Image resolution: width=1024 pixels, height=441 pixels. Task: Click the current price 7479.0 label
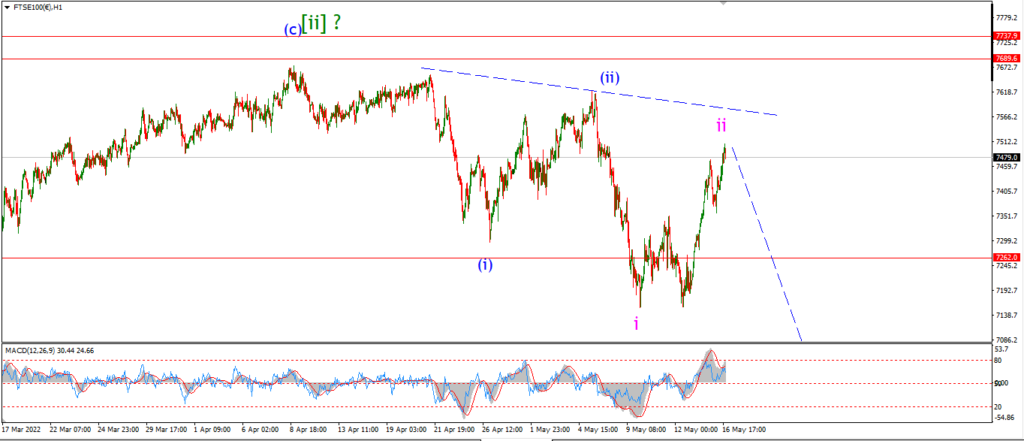[1006, 157]
